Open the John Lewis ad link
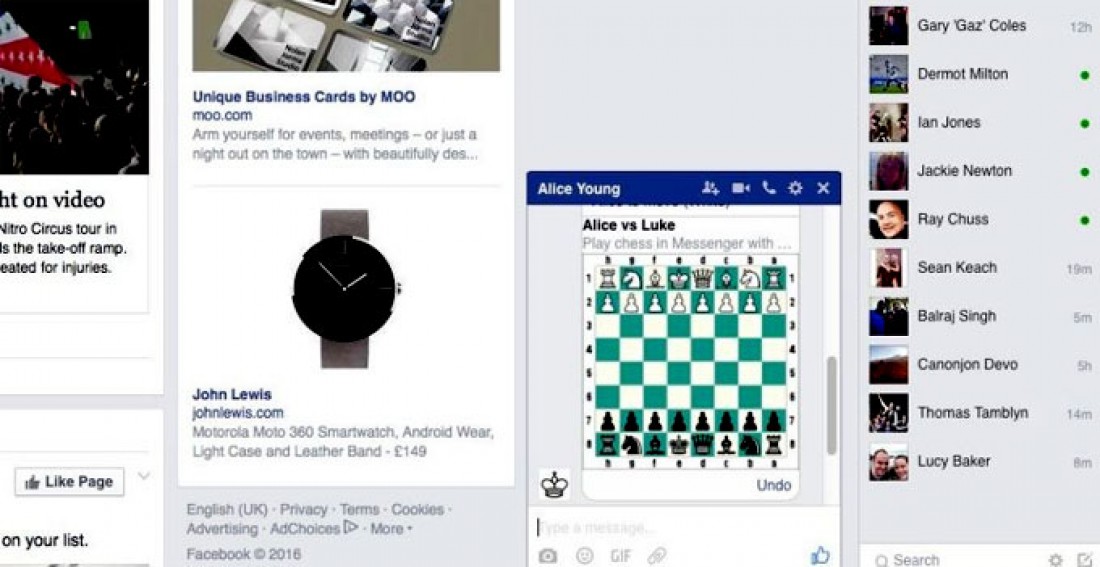 [232, 394]
